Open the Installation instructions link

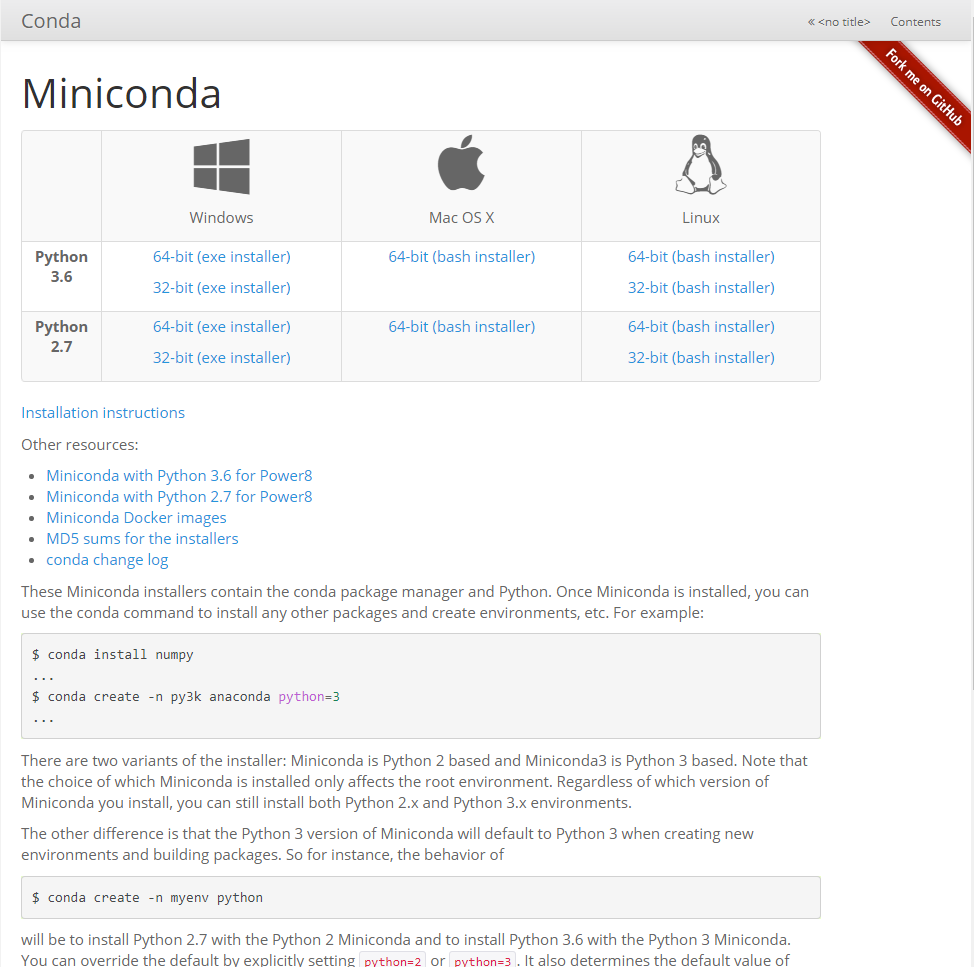[x=103, y=413]
